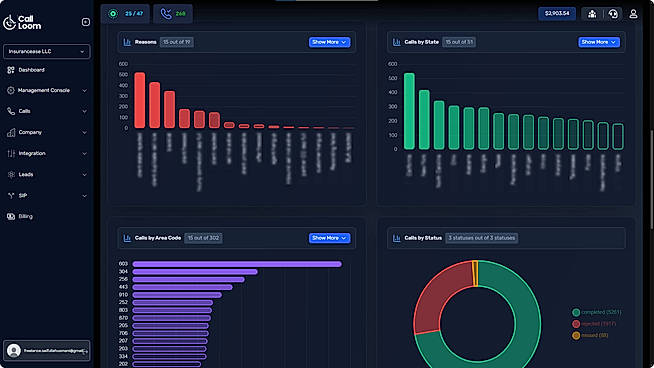Viewport: 654px width, 368px height.
Task: Open Management Console menu
Action: [x=43, y=90]
